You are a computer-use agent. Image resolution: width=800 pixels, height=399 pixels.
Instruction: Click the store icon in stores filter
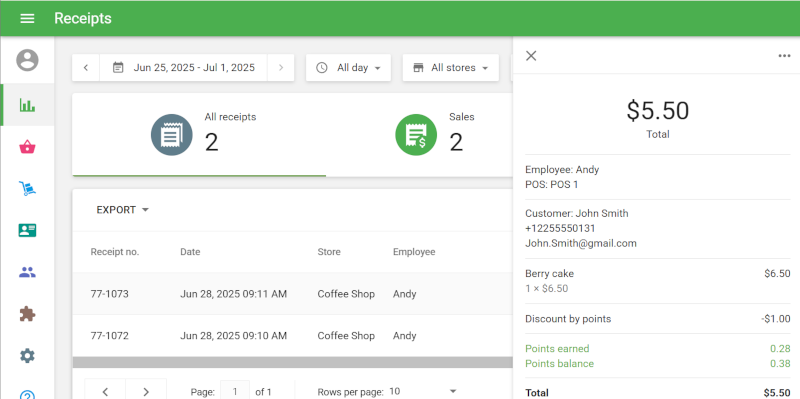pyautogui.click(x=418, y=67)
